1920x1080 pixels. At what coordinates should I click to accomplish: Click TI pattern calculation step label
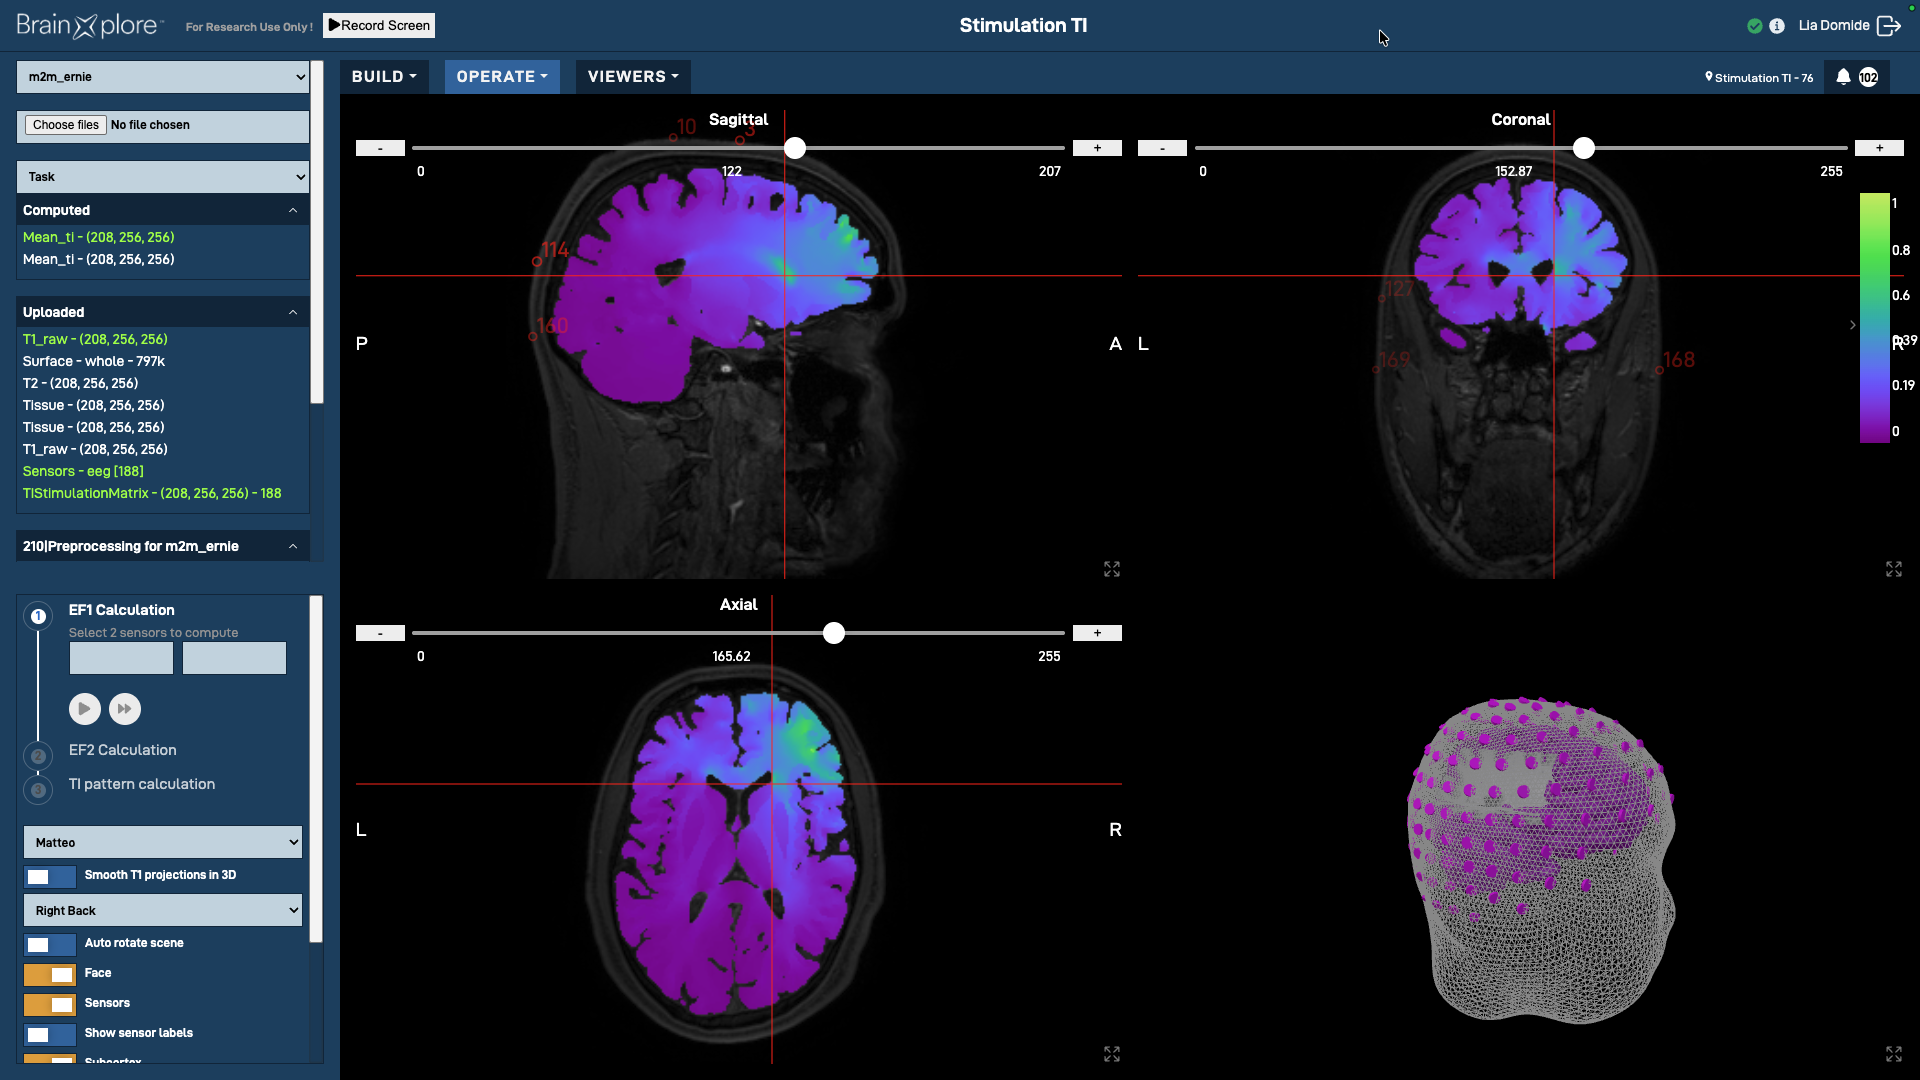pyautogui.click(x=142, y=784)
